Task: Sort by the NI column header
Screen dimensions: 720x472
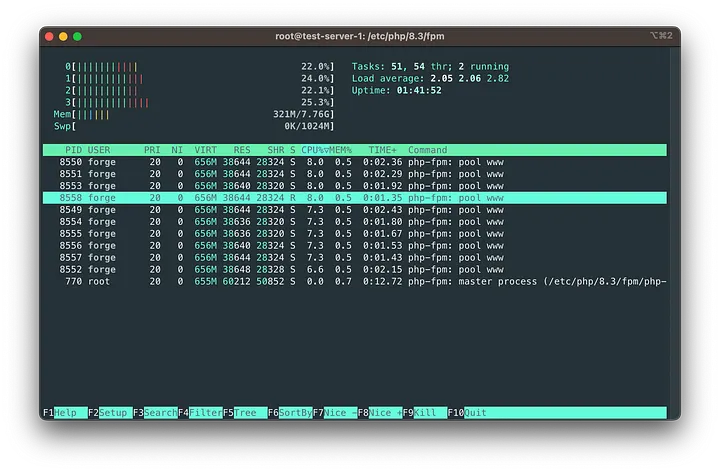Action: tap(177, 150)
